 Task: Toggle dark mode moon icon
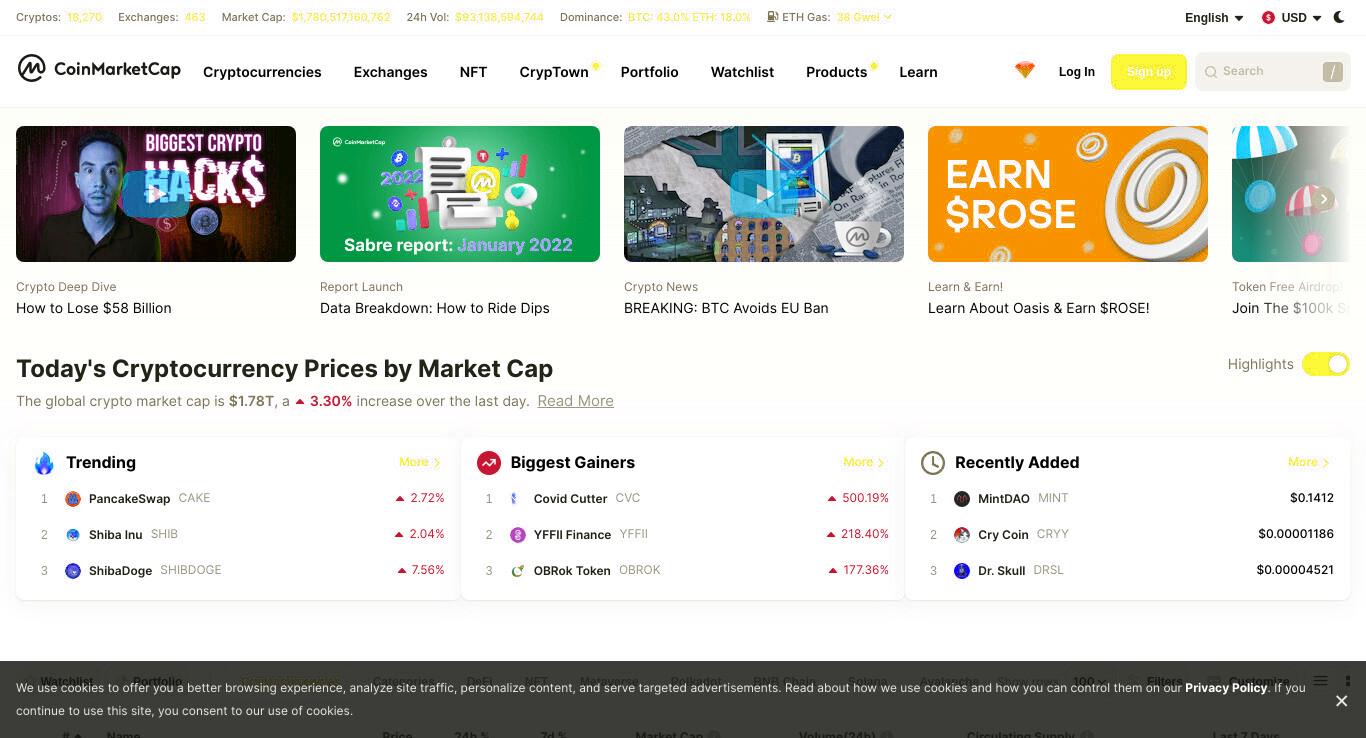point(1339,17)
